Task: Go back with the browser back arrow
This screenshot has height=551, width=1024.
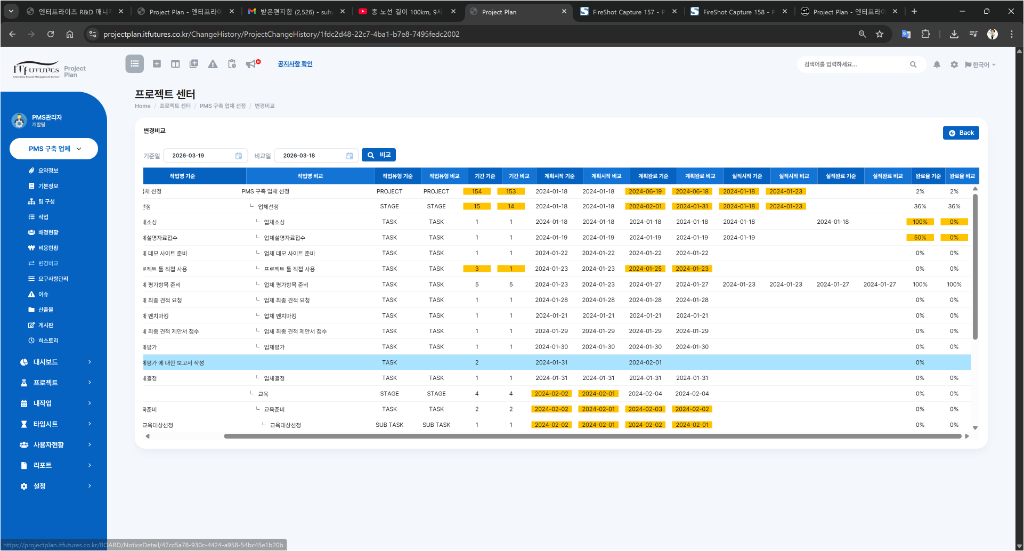Action: click(12, 34)
